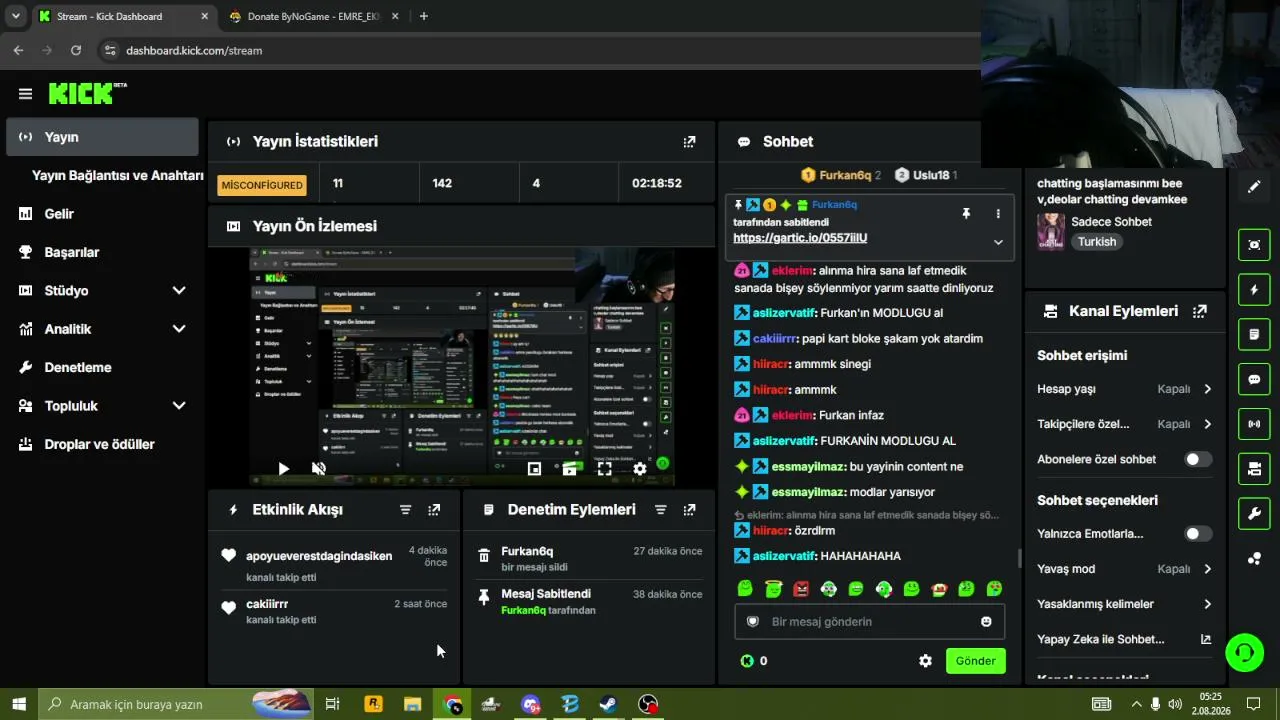The image size is (1280, 720).
Task: Pop out the Kanal Eylemleri panel
Action: coord(1200,311)
